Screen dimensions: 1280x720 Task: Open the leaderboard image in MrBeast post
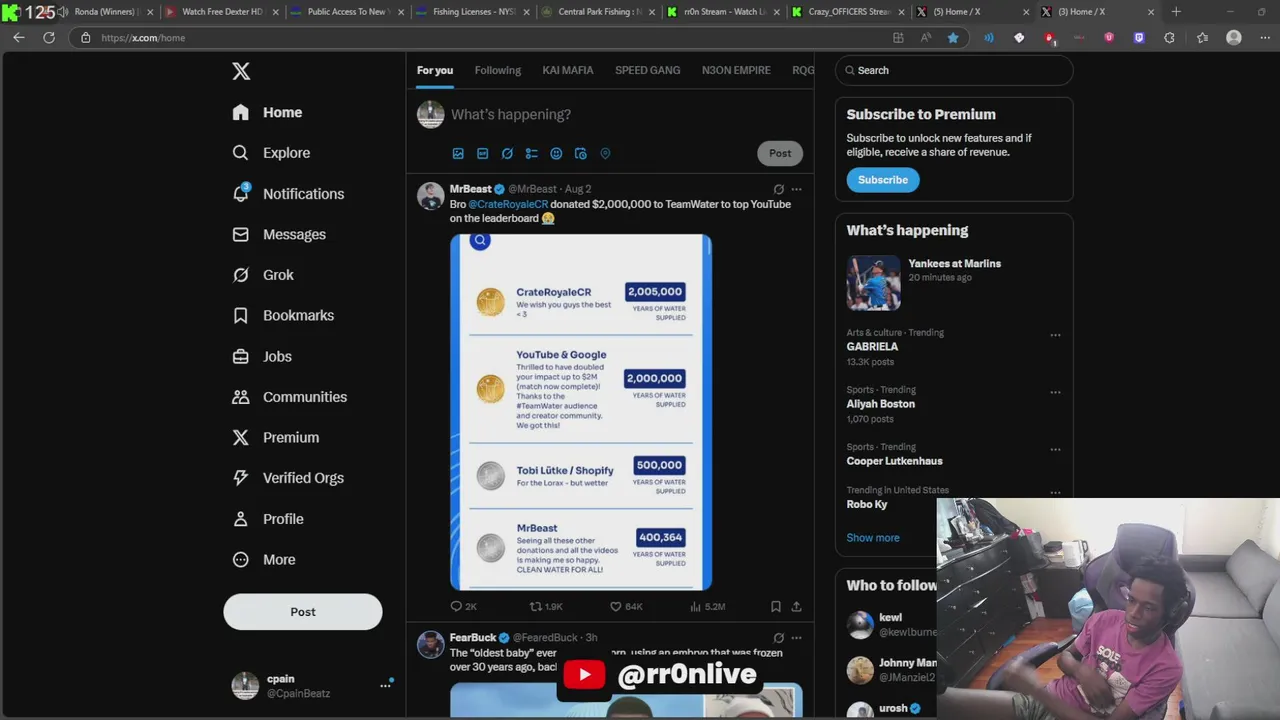click(x=581, y=412)
